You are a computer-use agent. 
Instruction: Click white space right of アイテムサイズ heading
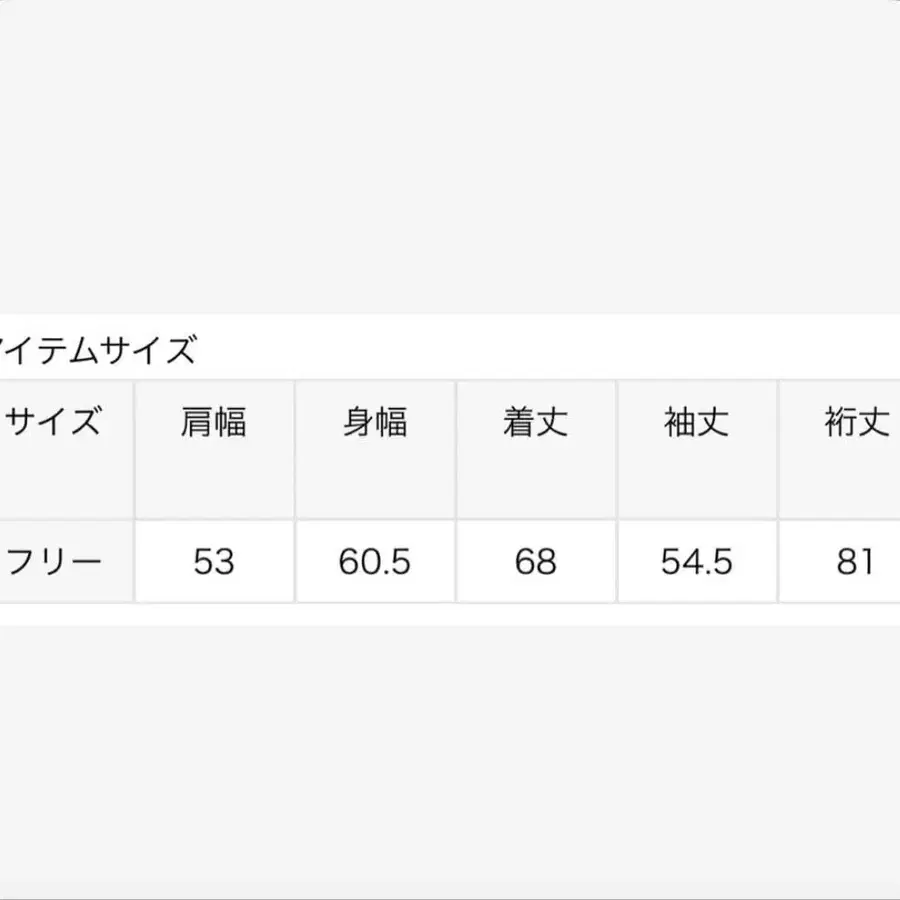[550, 350]
